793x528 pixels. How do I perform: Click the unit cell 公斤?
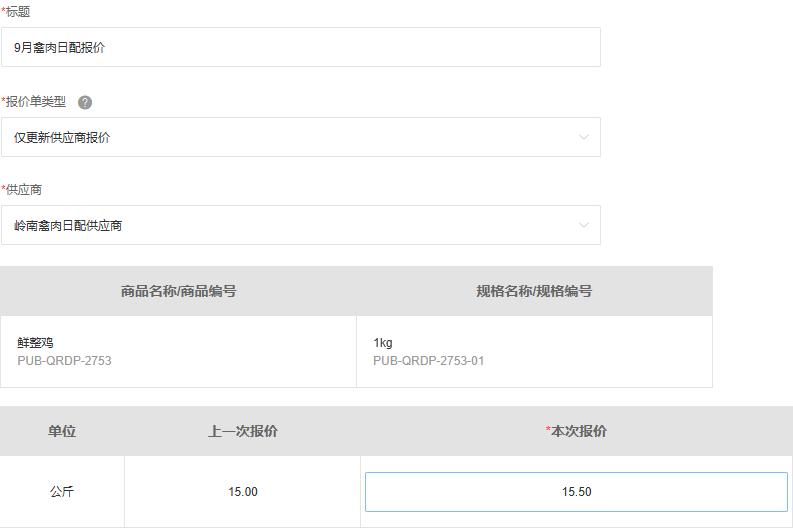[x=62, y=492]
